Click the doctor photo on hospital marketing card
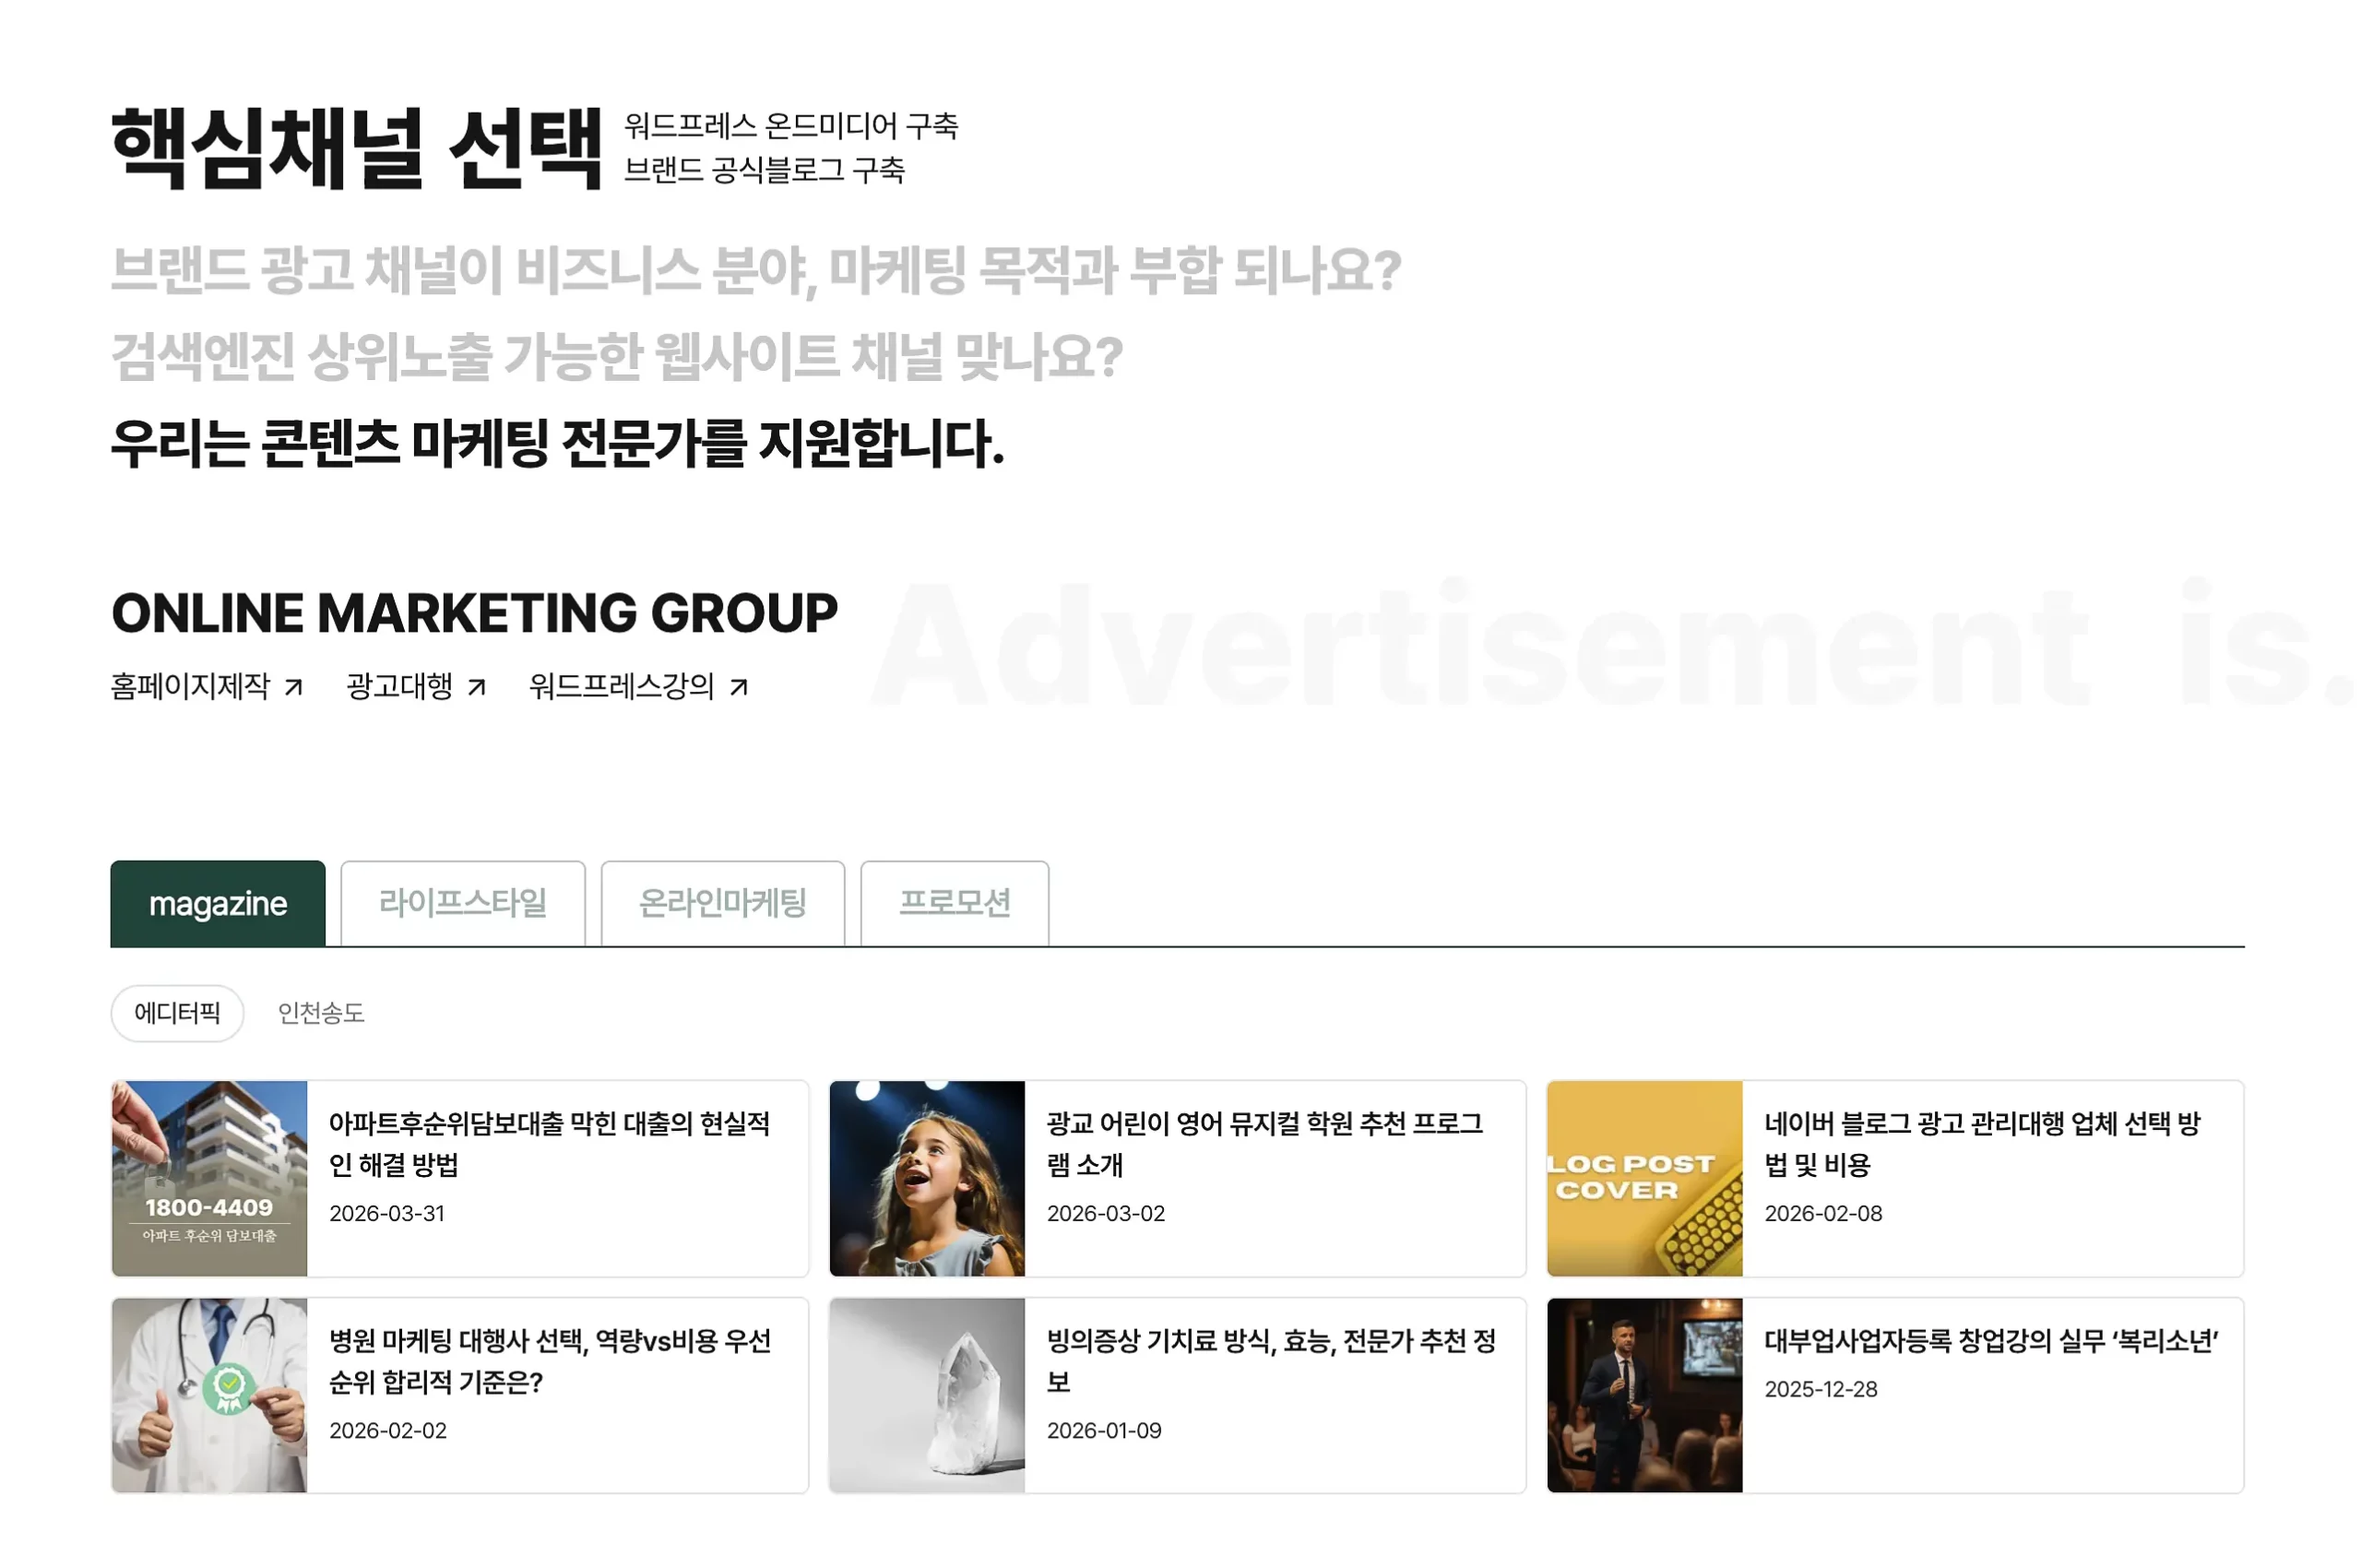The image size is (2361, 1568). [x=210, y=1396]
